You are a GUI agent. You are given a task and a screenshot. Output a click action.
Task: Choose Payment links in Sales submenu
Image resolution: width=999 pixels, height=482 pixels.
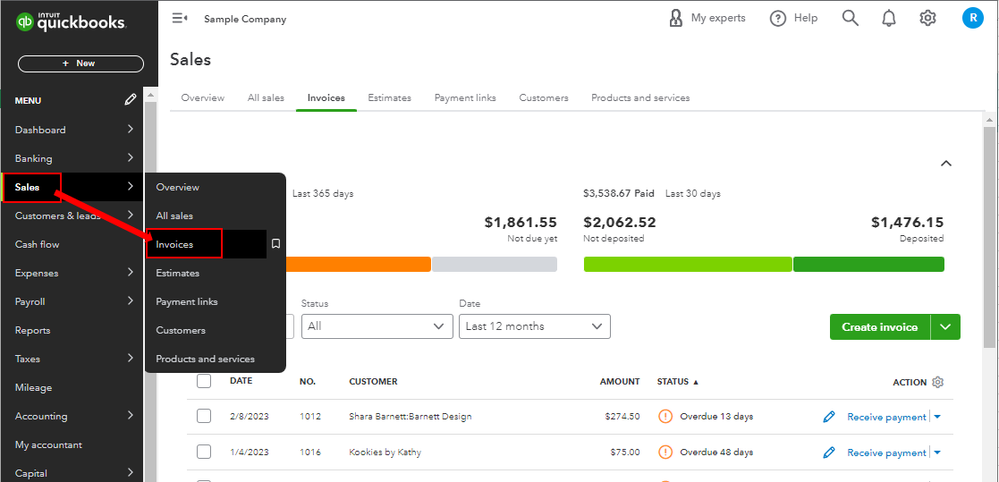point(187,302)
